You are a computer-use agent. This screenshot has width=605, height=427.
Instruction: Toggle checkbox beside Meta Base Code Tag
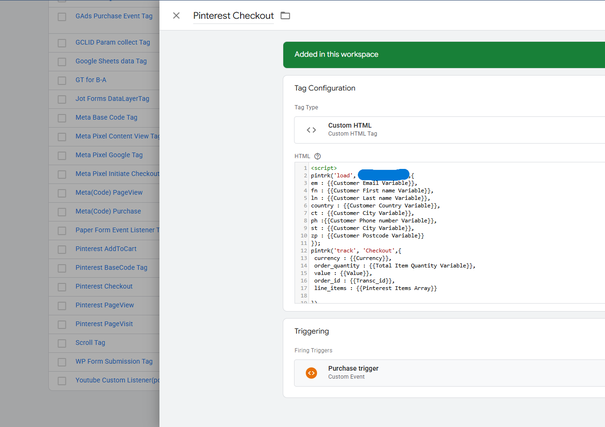pos(62,118)
